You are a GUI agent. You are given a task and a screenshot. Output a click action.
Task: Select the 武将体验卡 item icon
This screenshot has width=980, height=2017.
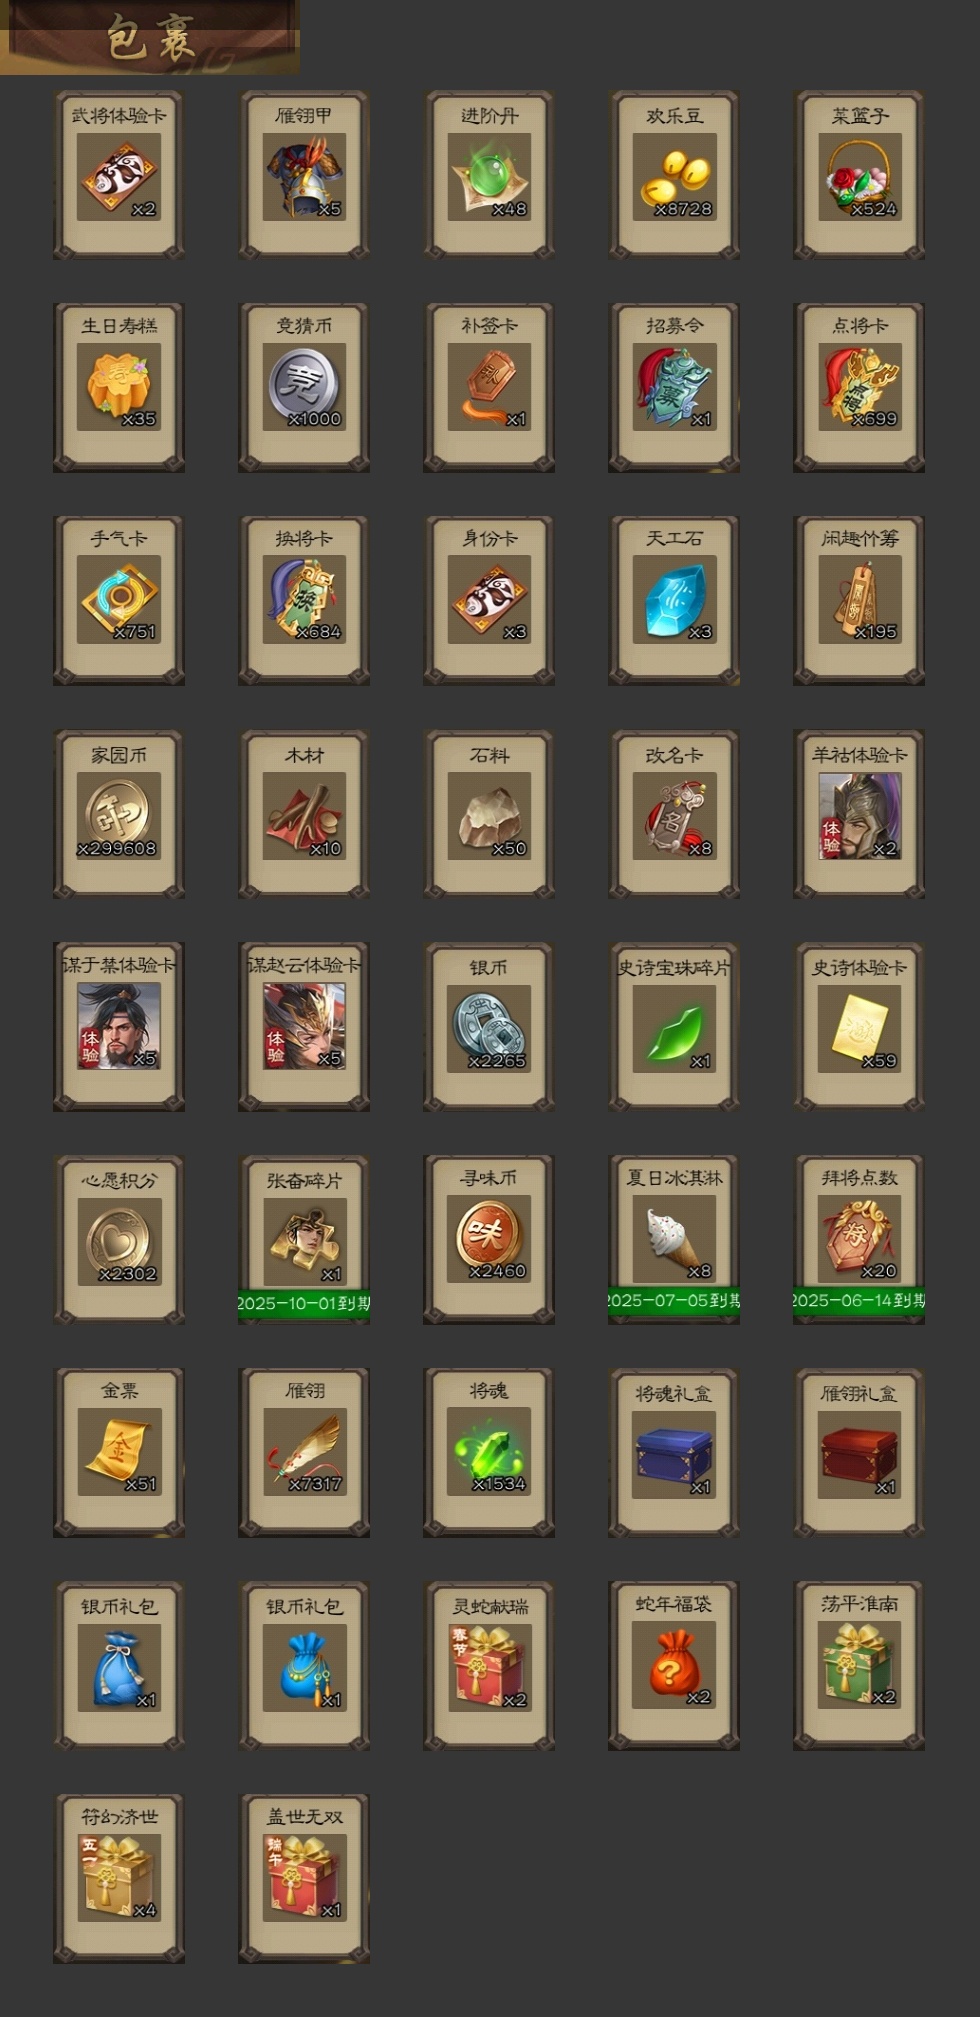coord(119,177)
